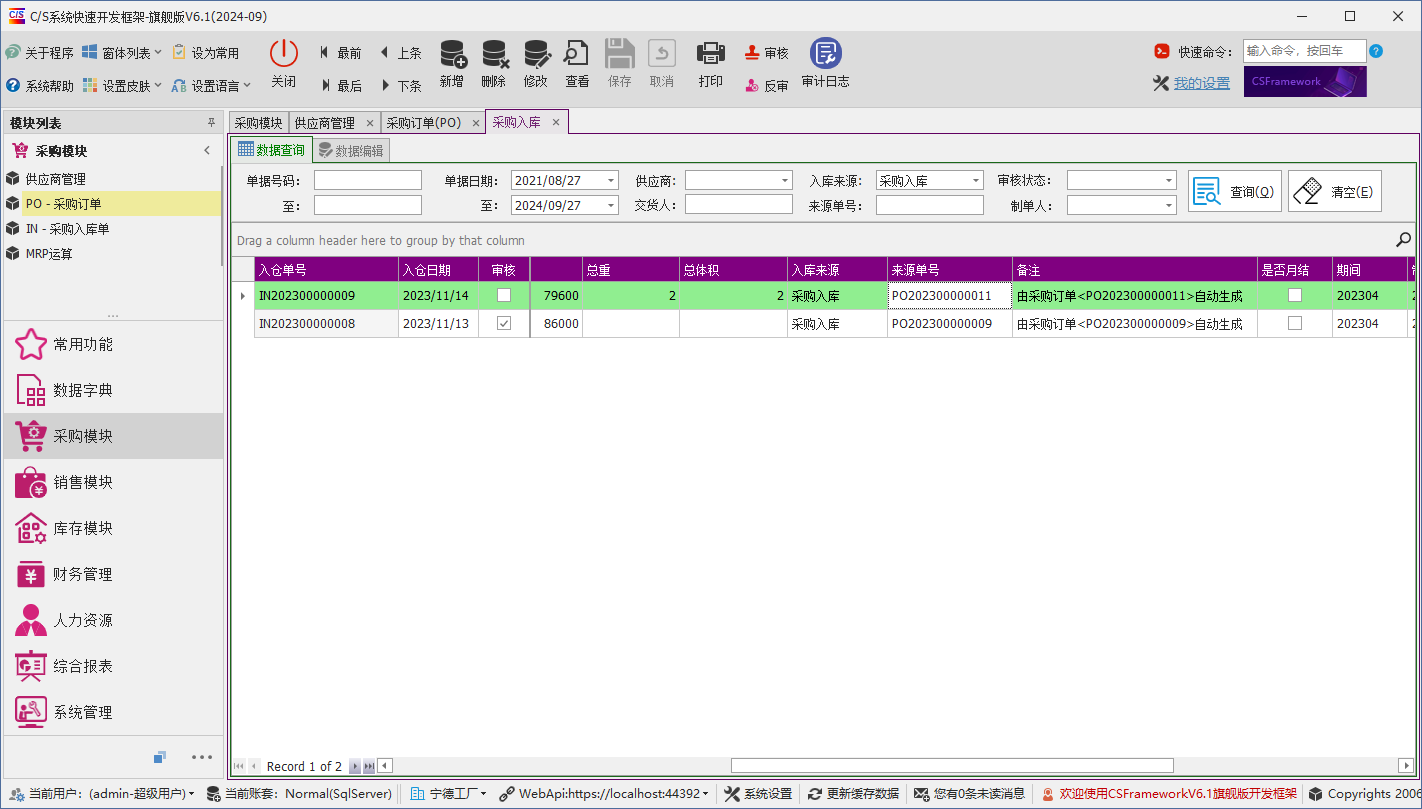Open 系统帮助 system help
Viewport: 1422px width, 809px height.
point(39,86)
